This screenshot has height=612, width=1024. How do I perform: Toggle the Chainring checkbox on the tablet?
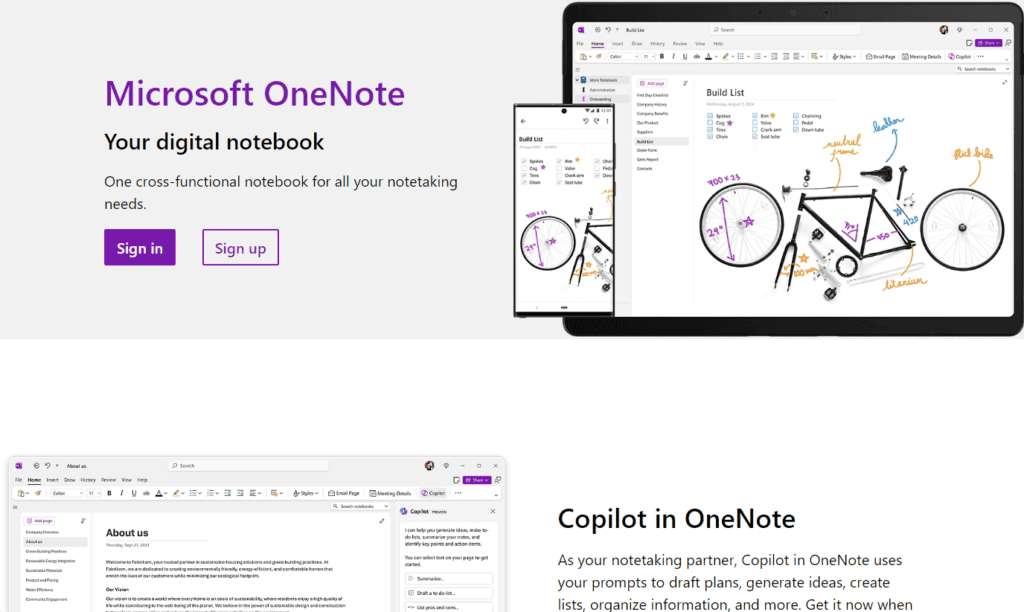(796, 116)
